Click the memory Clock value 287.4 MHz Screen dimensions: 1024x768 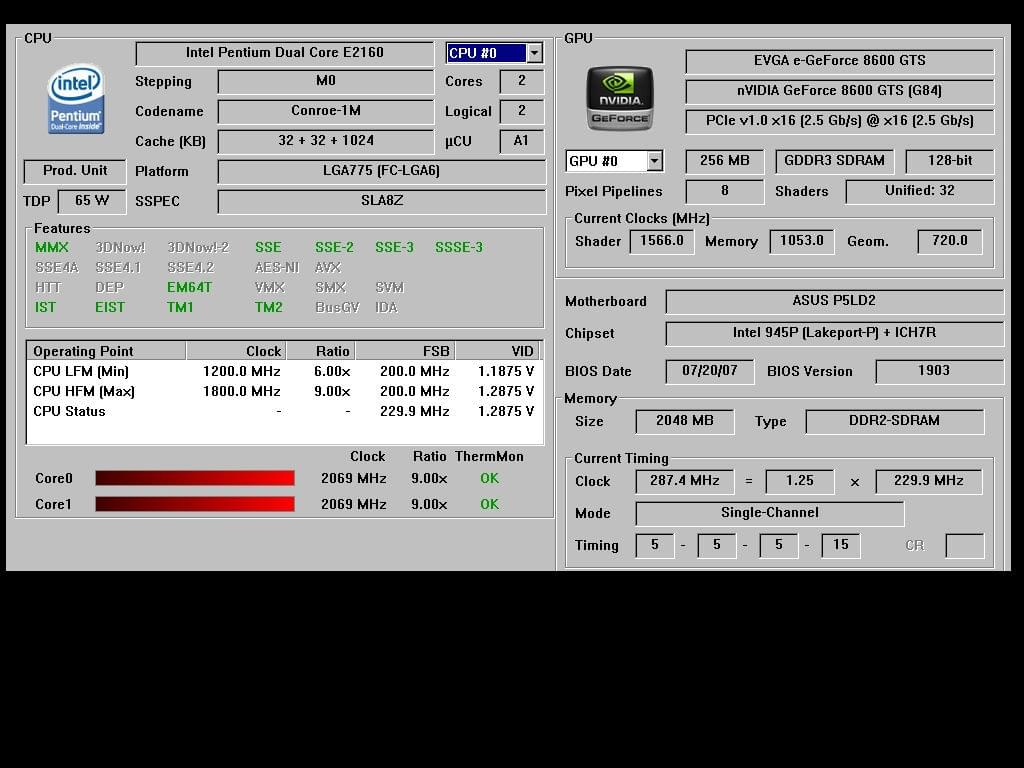click(x=684, y=481)
